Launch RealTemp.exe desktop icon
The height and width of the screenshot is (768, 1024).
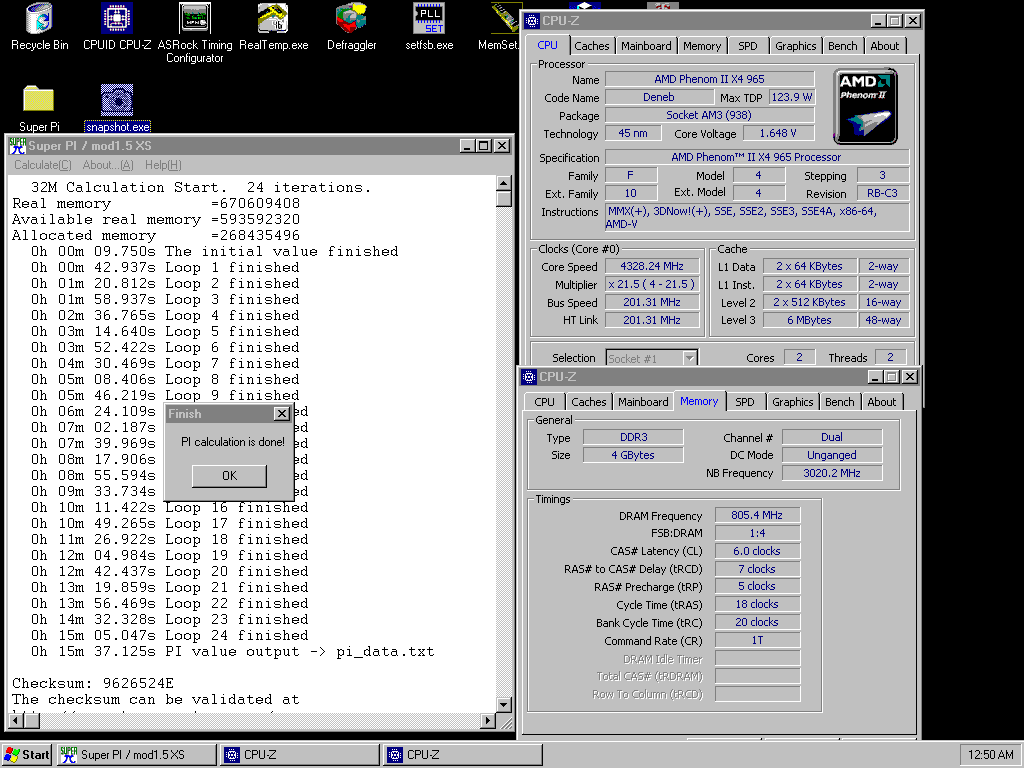[x=273, y=27]
